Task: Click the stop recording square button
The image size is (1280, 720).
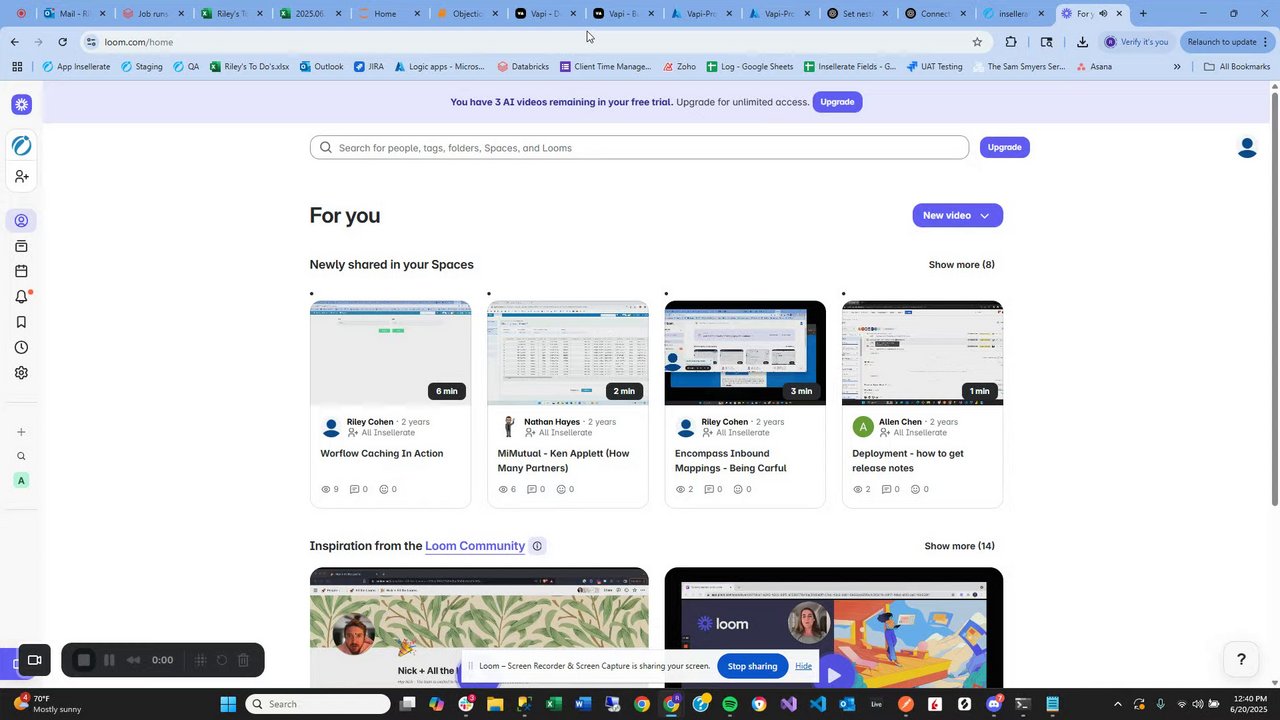Action: pos(84,660)
